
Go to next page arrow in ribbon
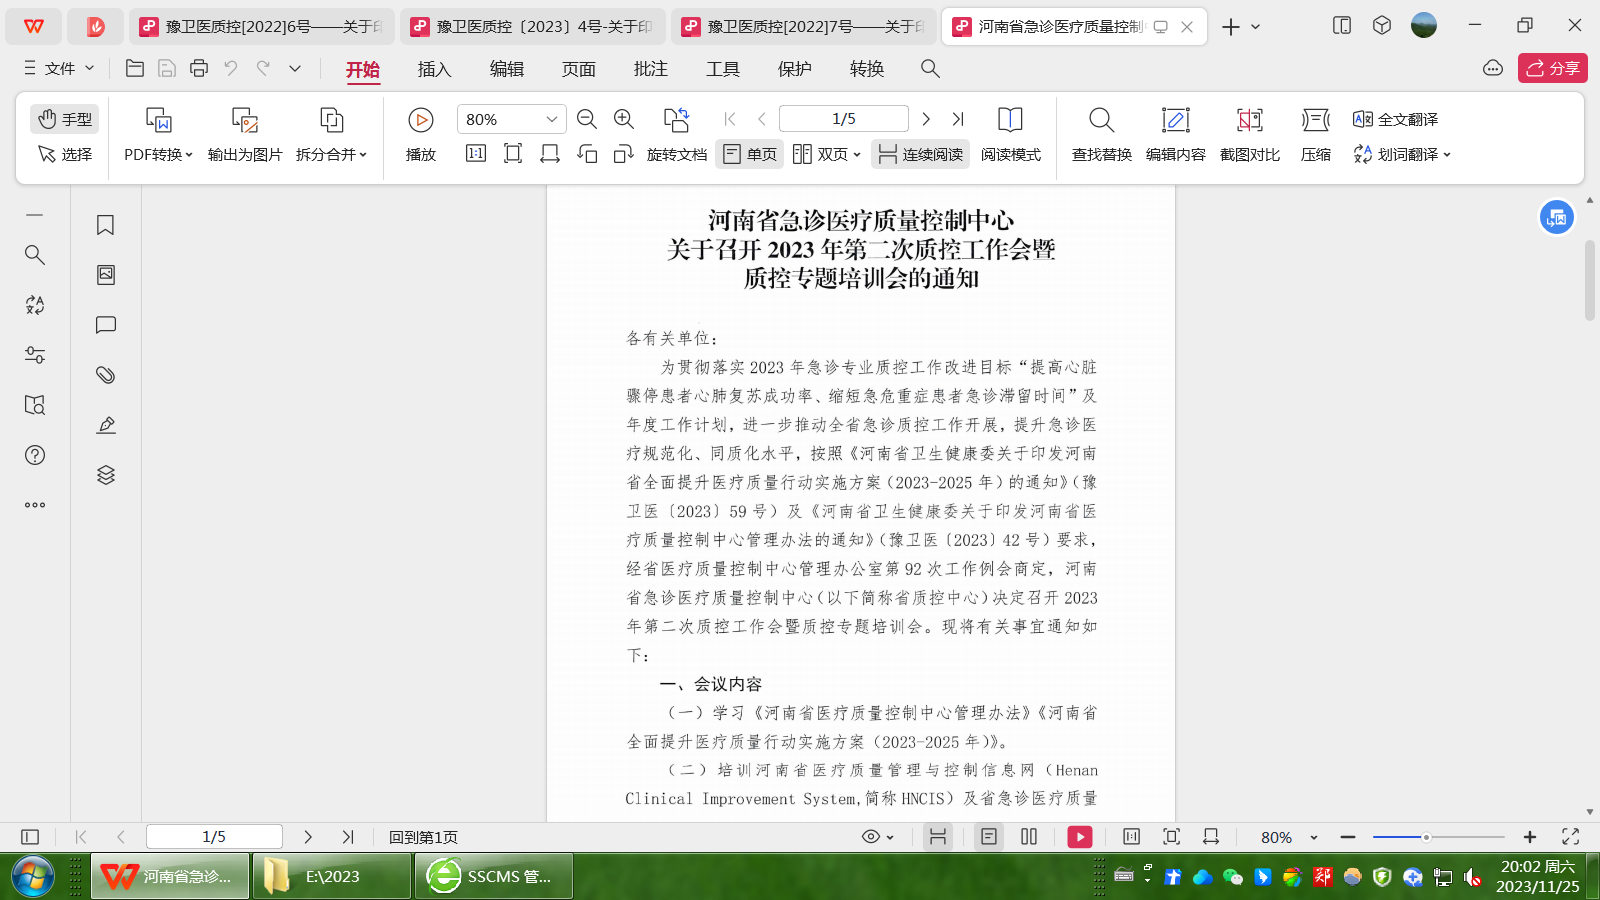(x=926, y=119)
